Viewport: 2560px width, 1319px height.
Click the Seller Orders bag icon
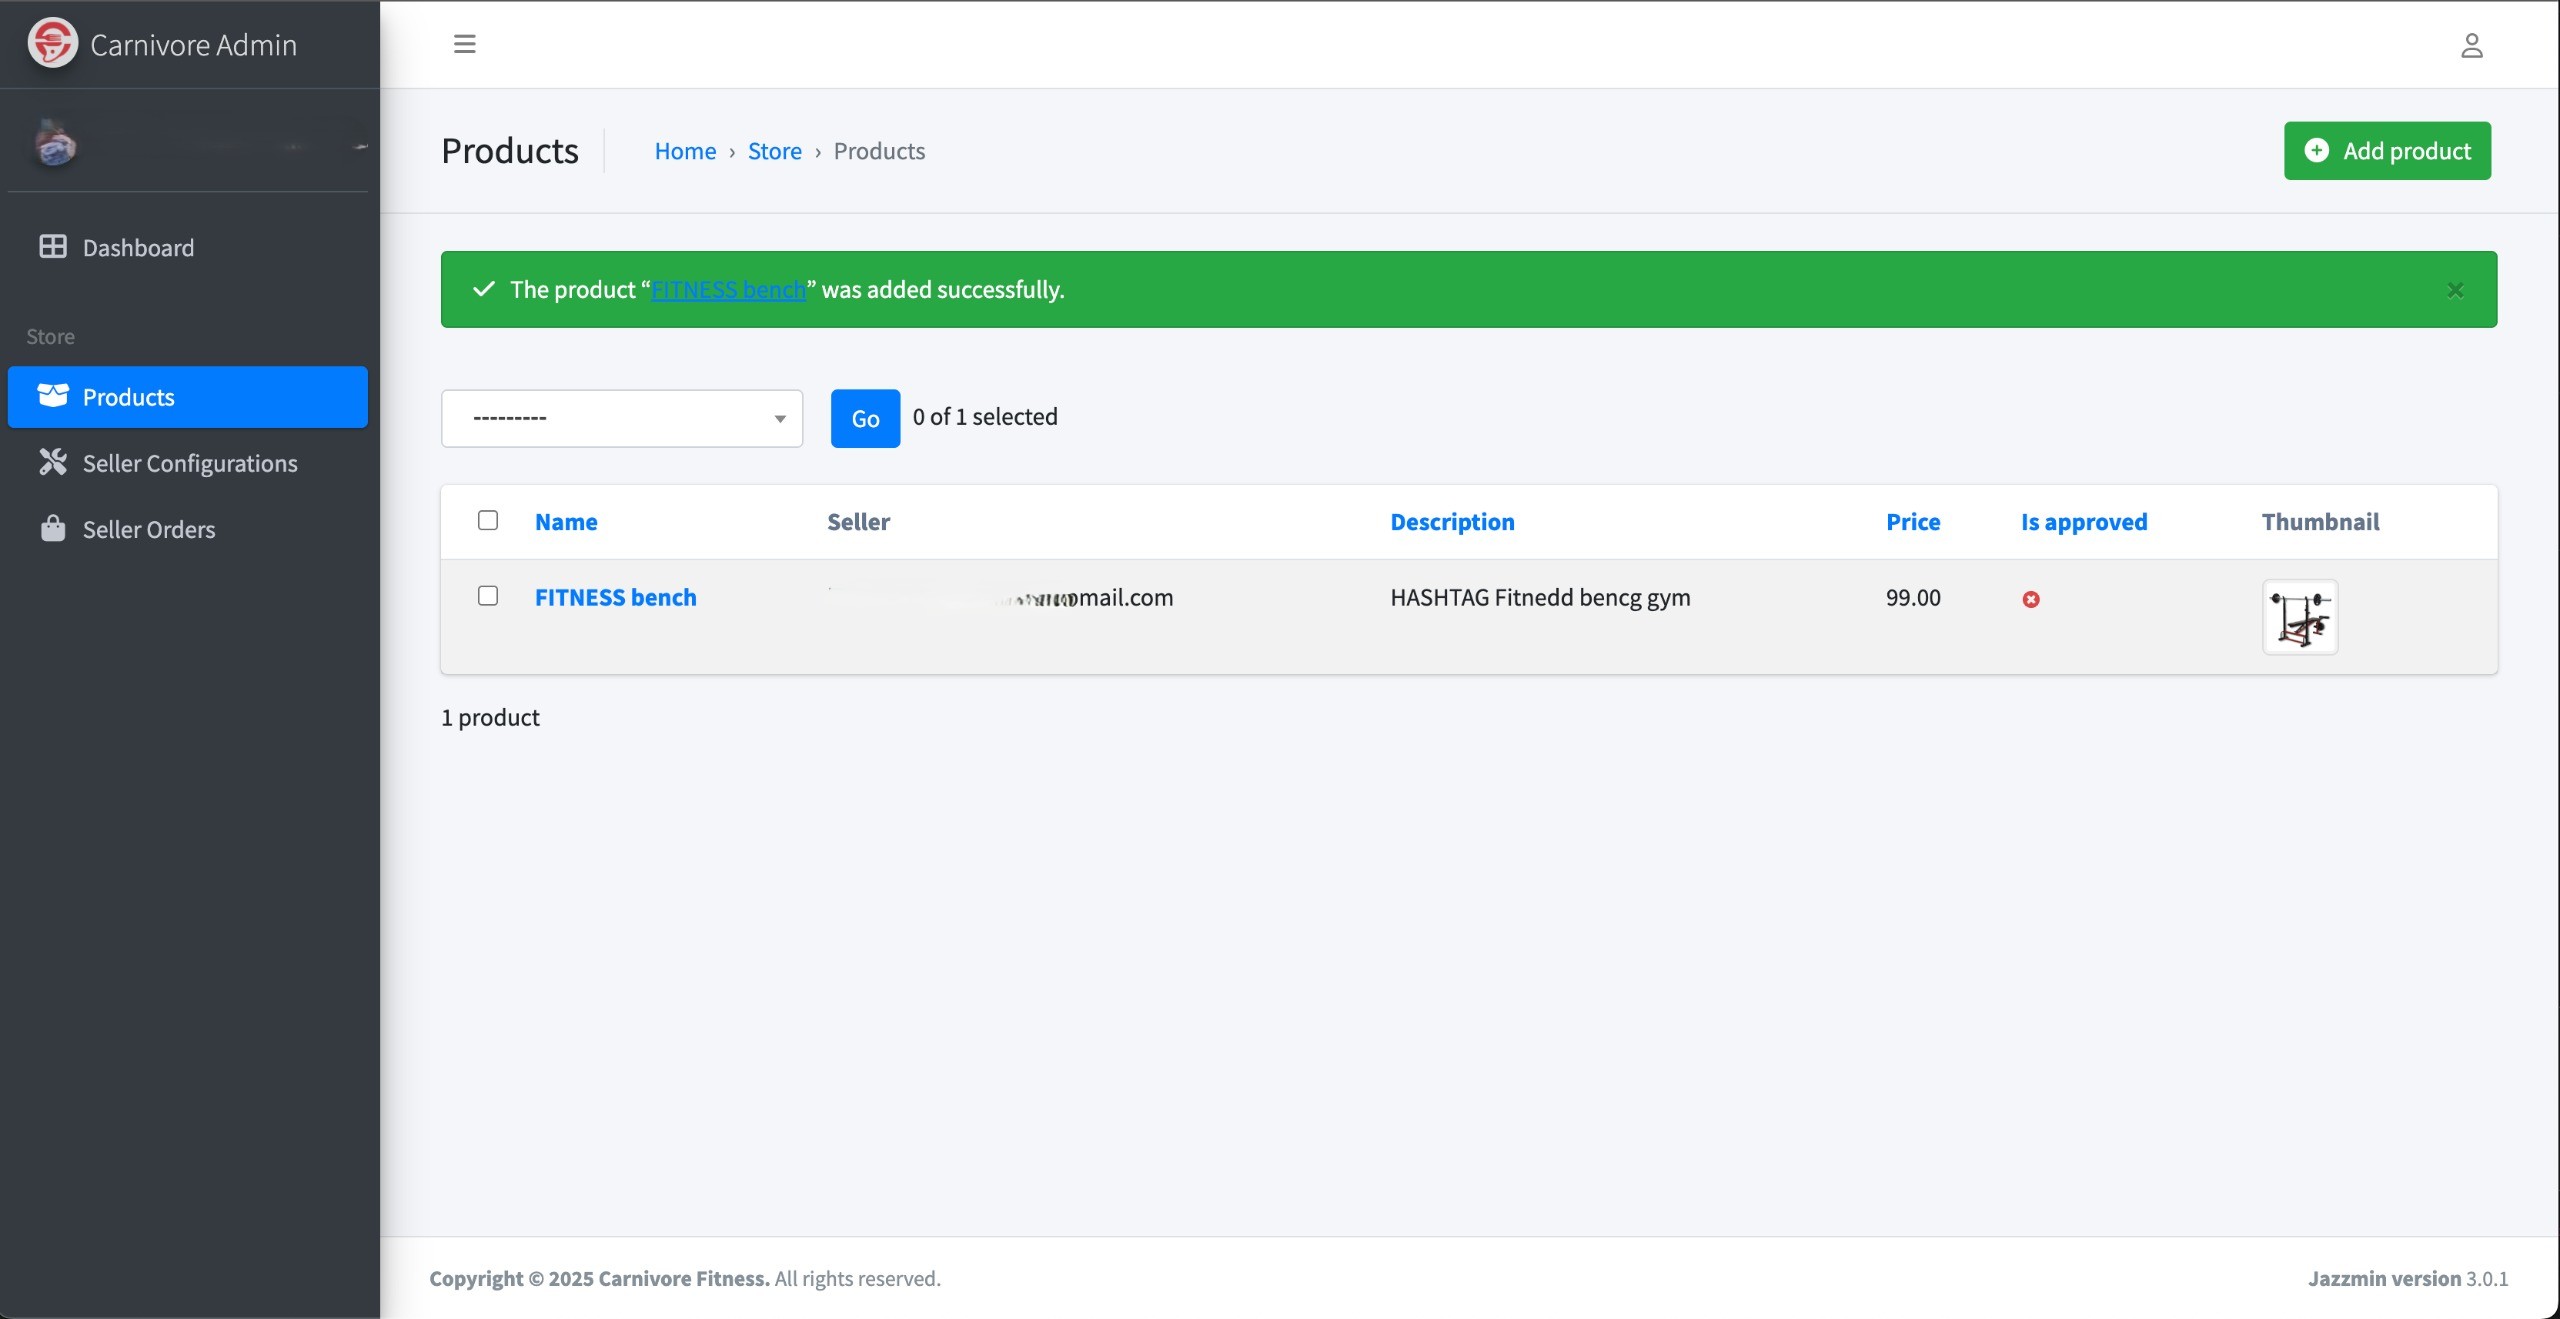point(53,528)
